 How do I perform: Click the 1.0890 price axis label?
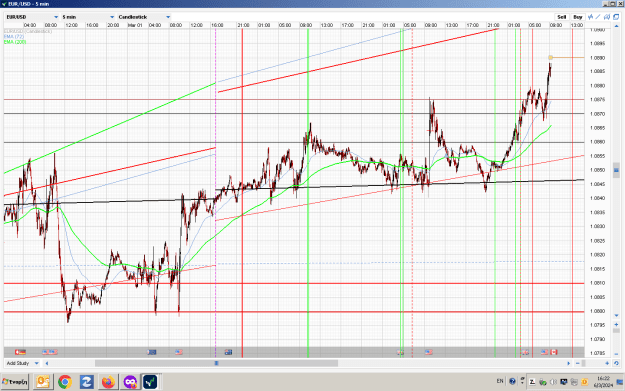click(597, 58)
